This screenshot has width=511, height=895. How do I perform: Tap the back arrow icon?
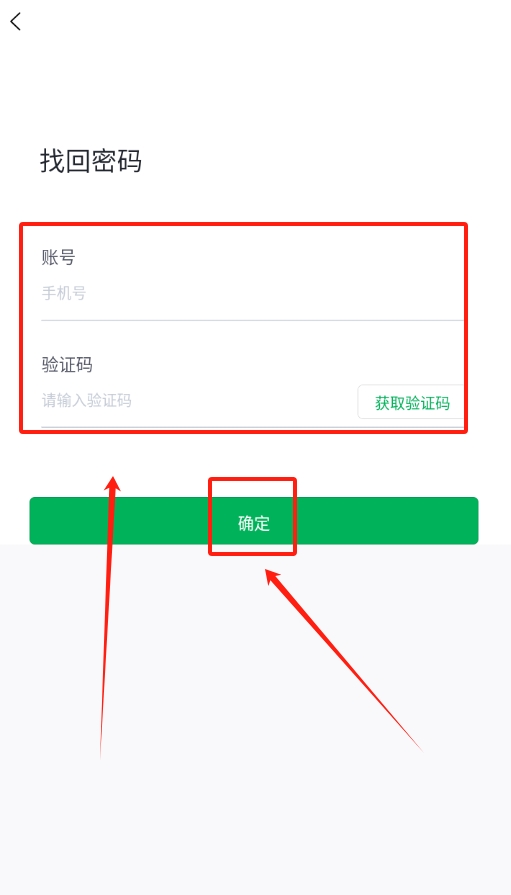[x=15, y=22]
